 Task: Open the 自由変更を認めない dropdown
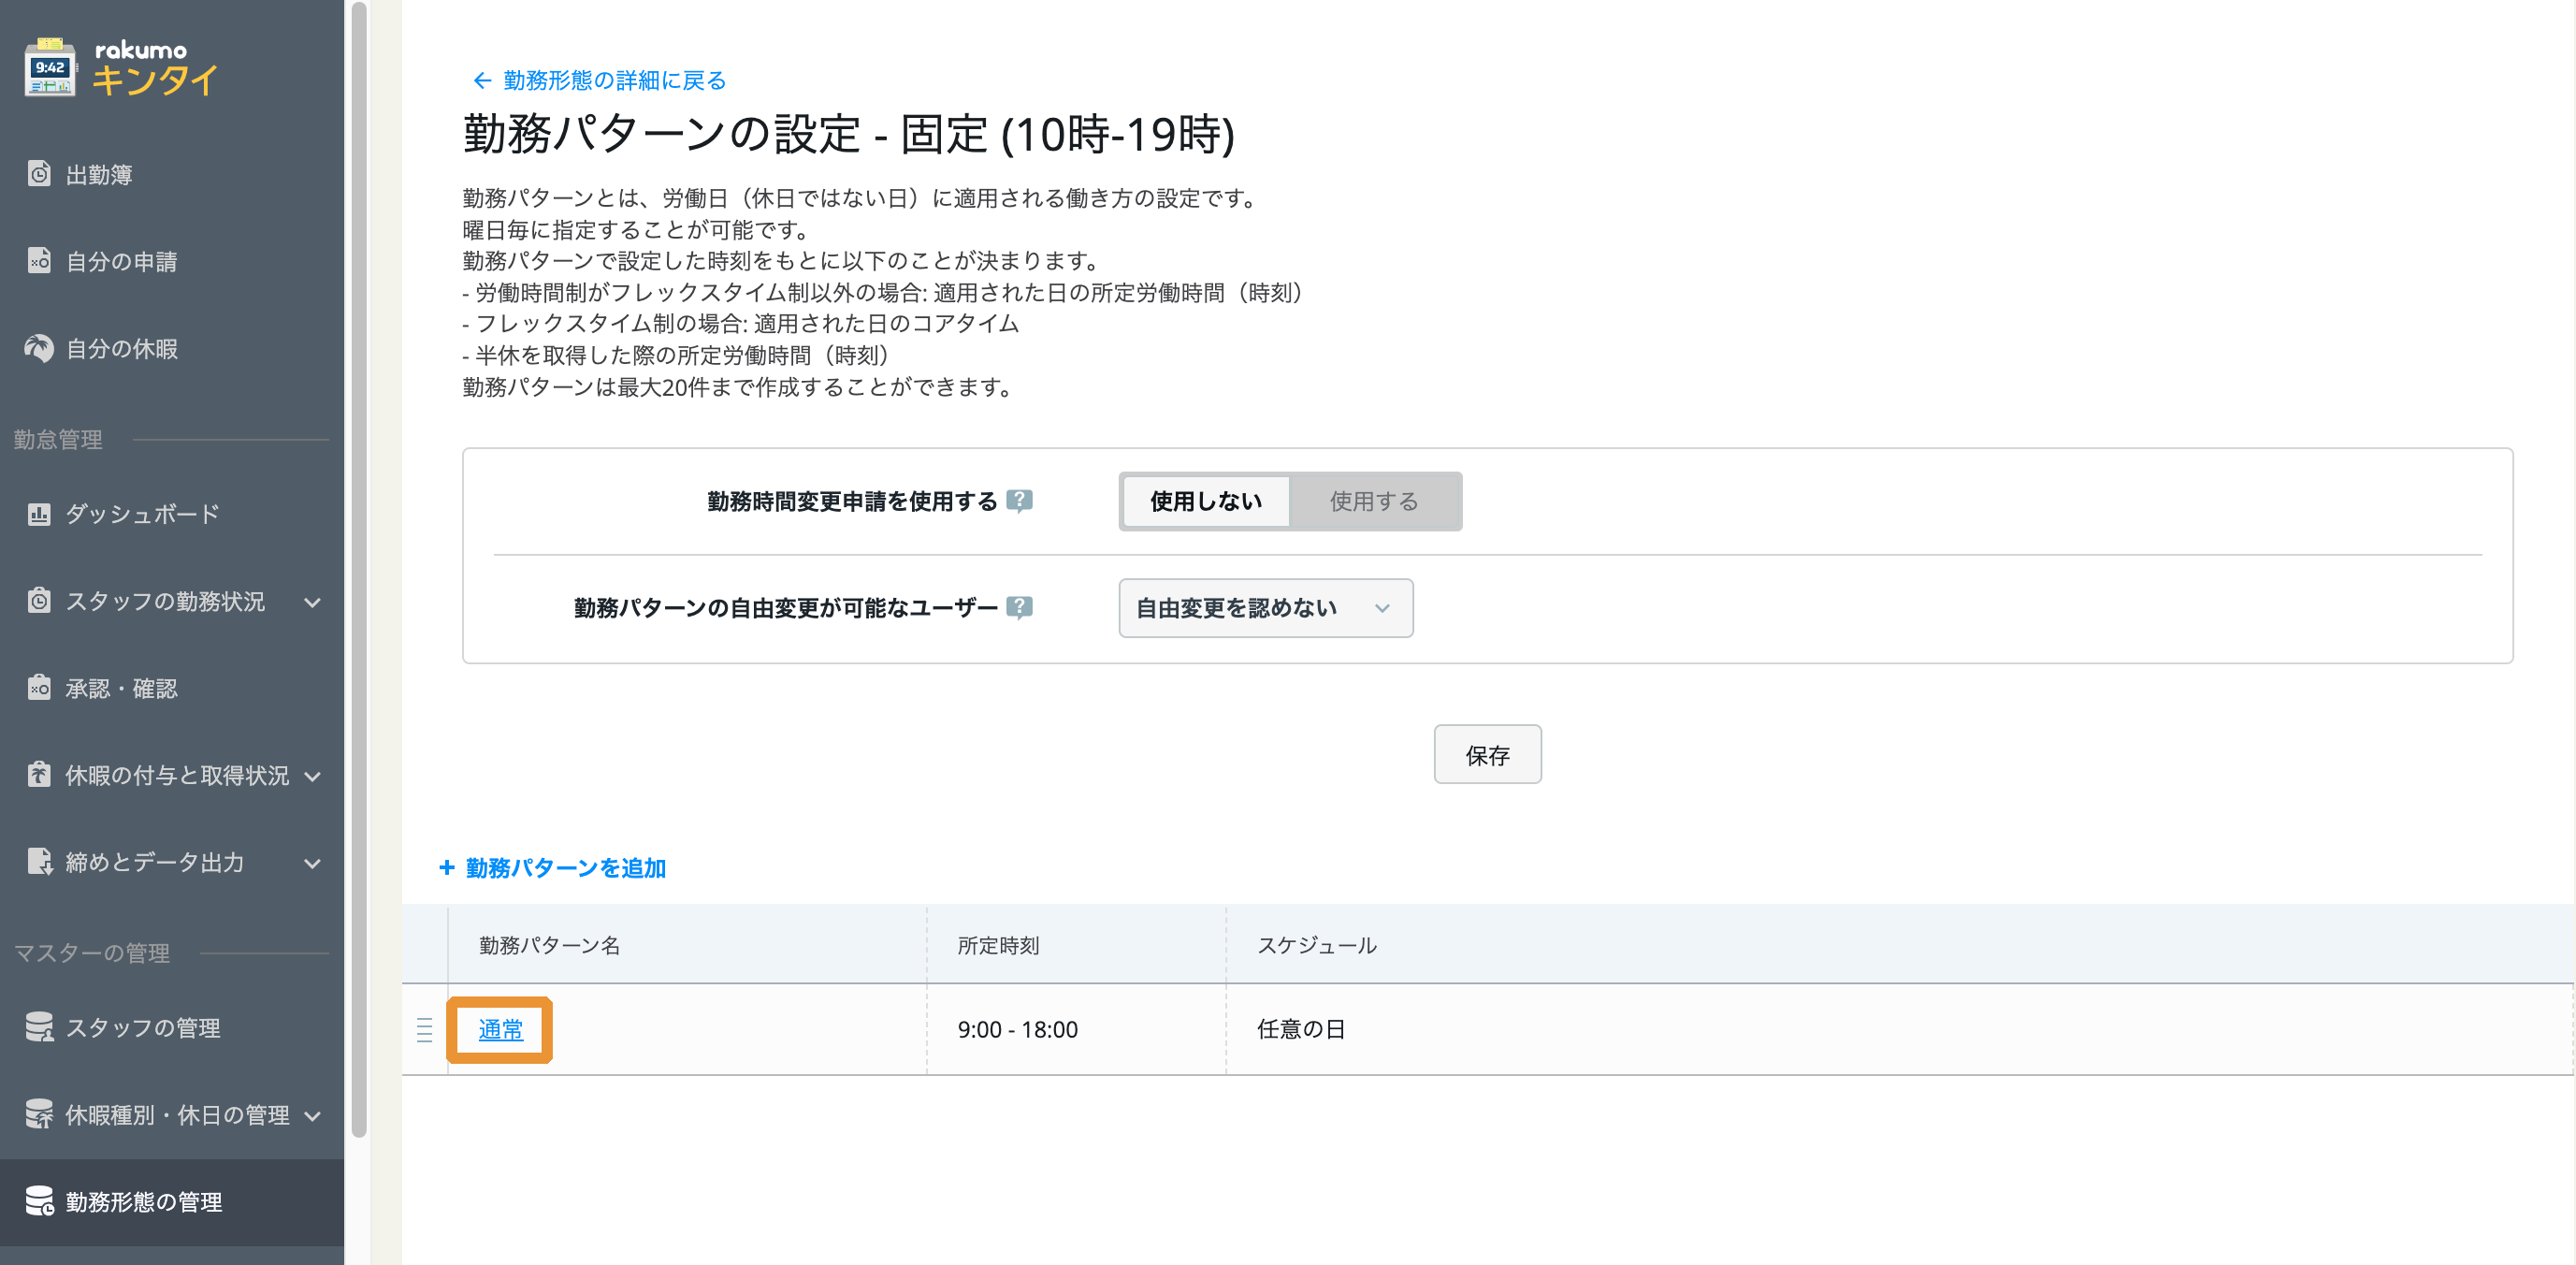pyautogui.click(x=1265, y=608)
